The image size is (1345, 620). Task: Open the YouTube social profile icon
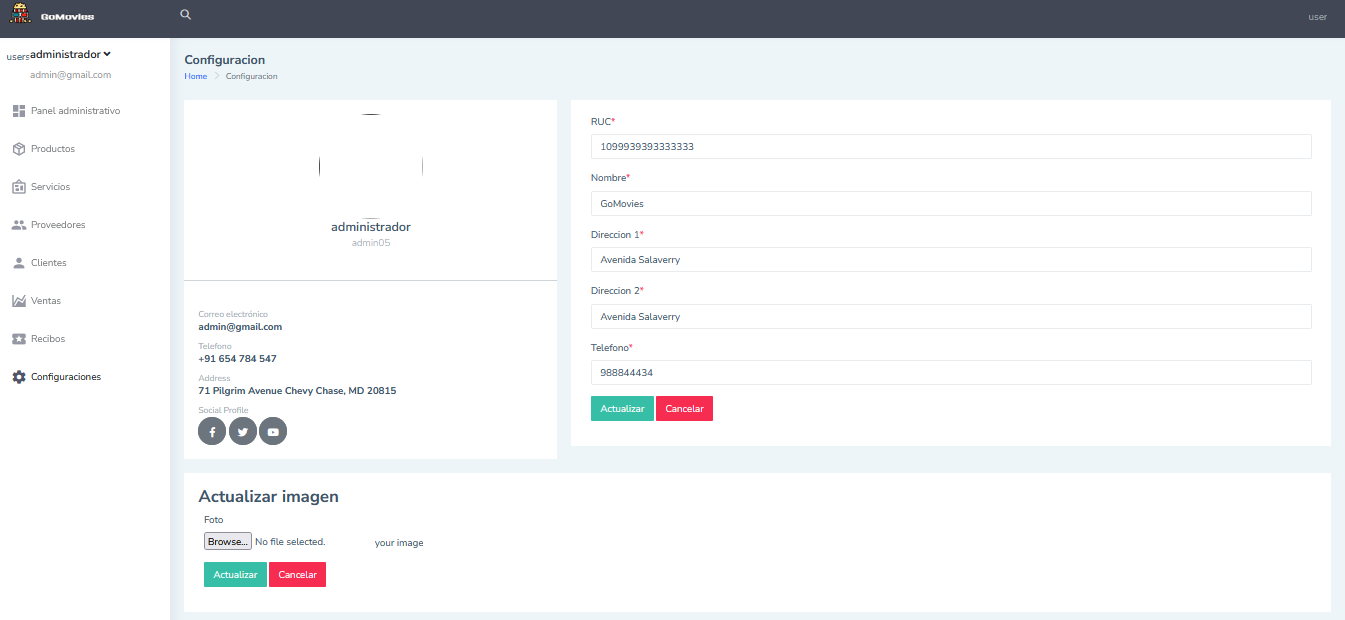(273, 431)
